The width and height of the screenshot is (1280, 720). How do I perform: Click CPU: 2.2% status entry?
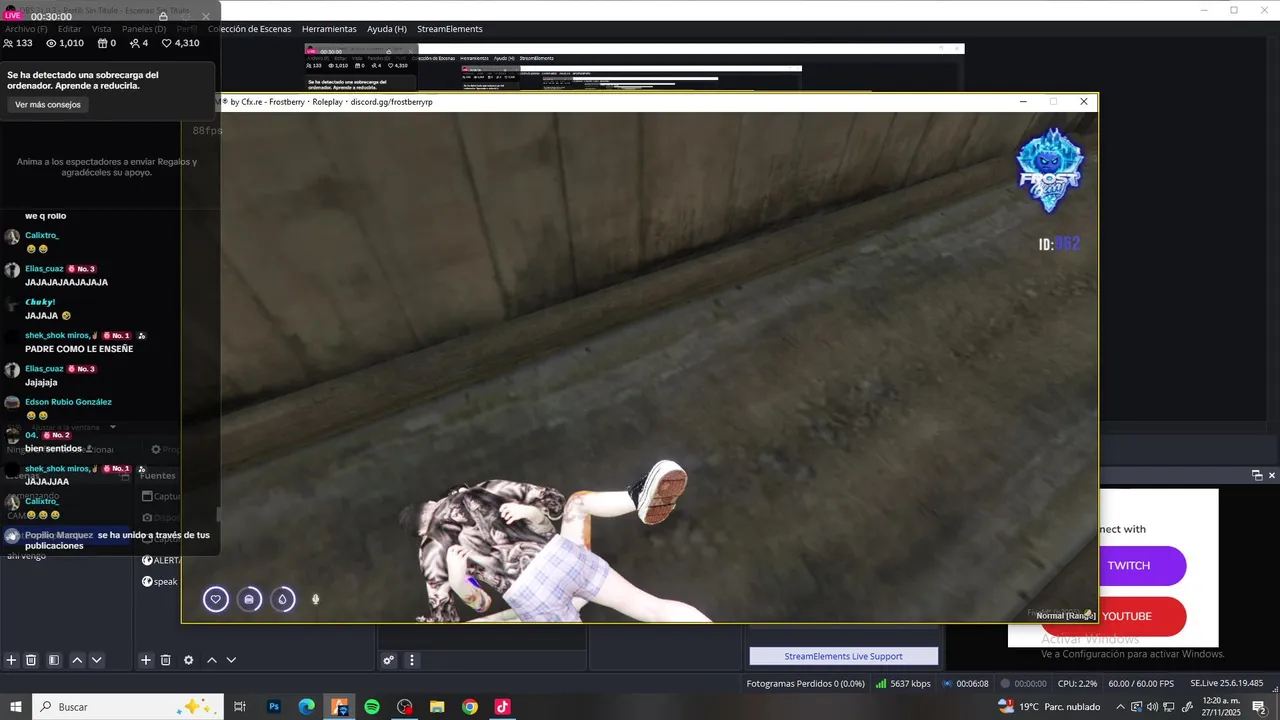[1077, 684]
